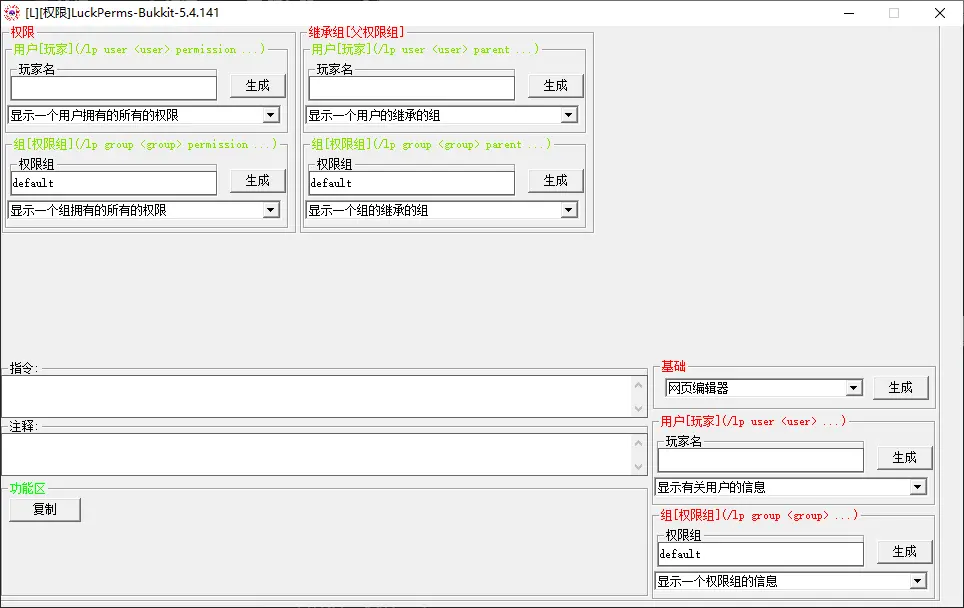This screenshot has height=608, width=964.
Task: Click 生成 button in 用户 /lp user section
Action: (x=904, y=458)
